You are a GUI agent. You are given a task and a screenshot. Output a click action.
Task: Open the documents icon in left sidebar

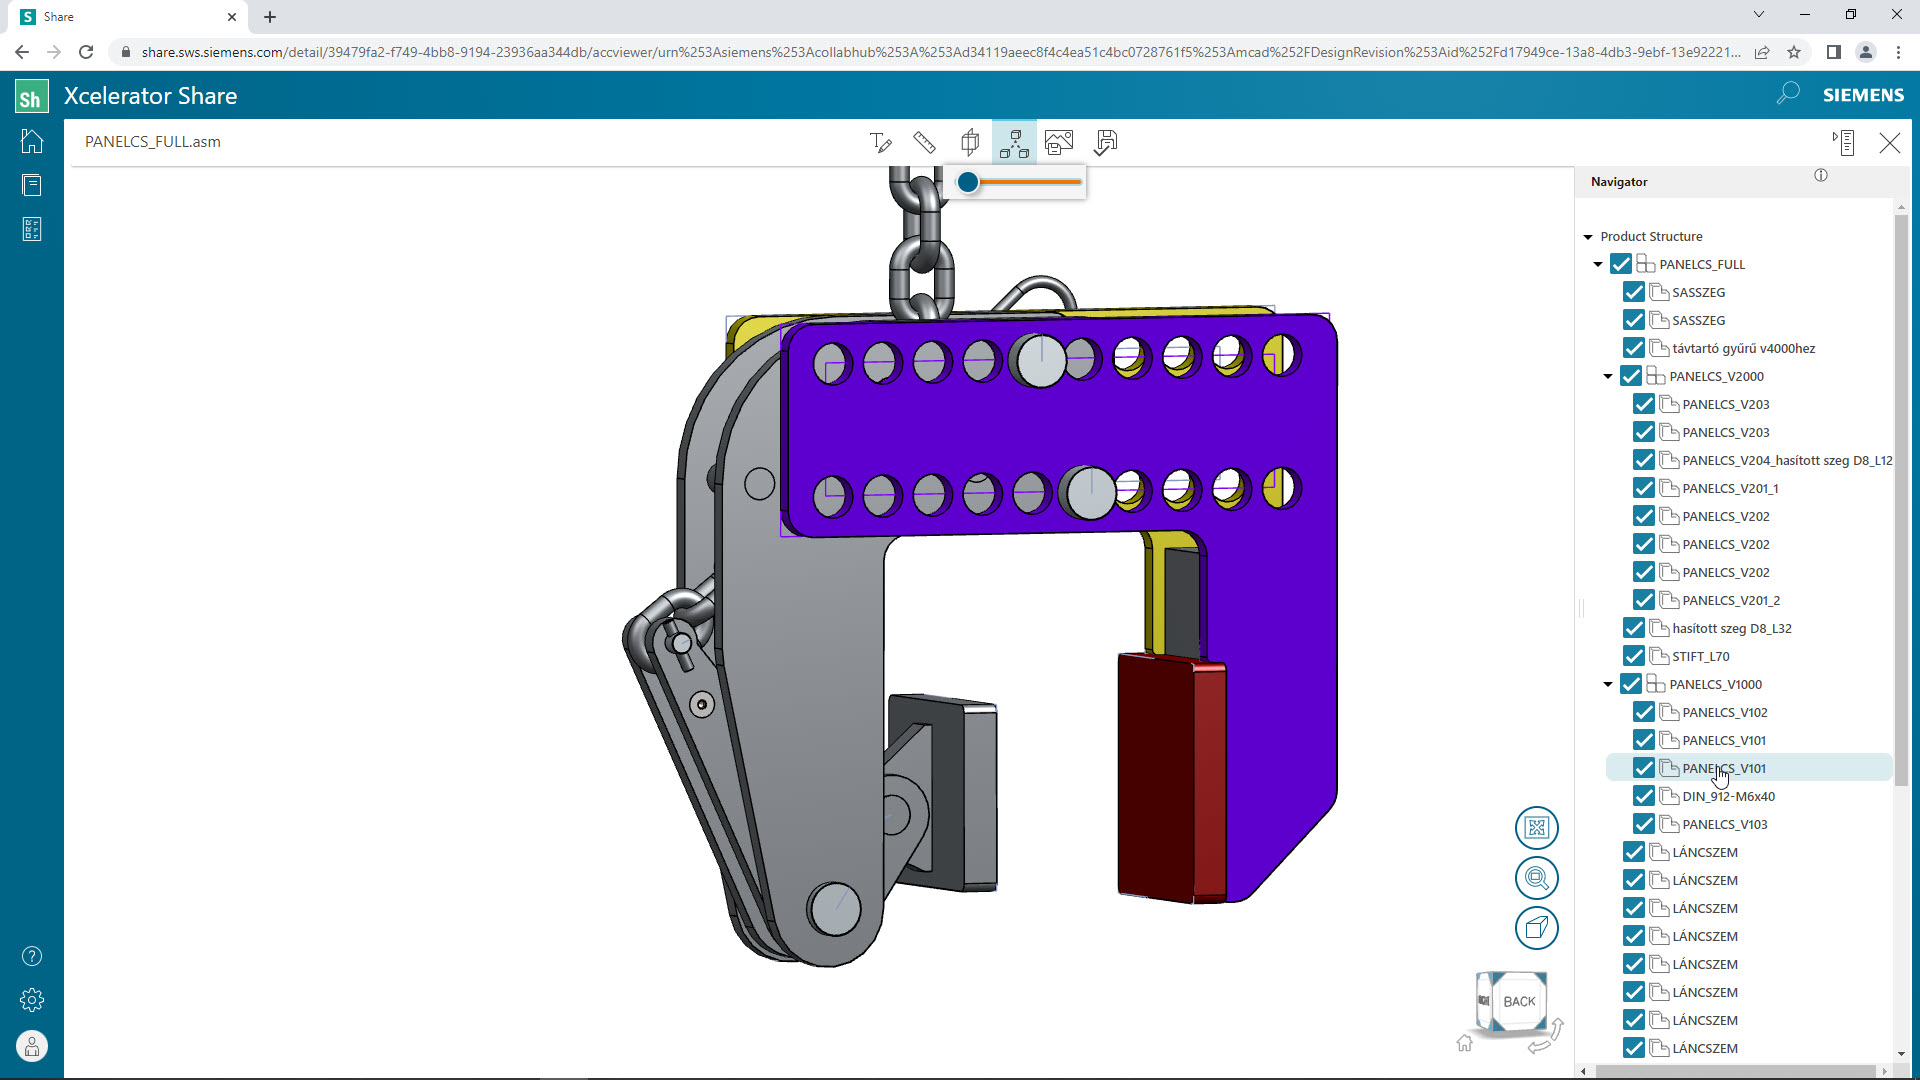click(32, 185)
